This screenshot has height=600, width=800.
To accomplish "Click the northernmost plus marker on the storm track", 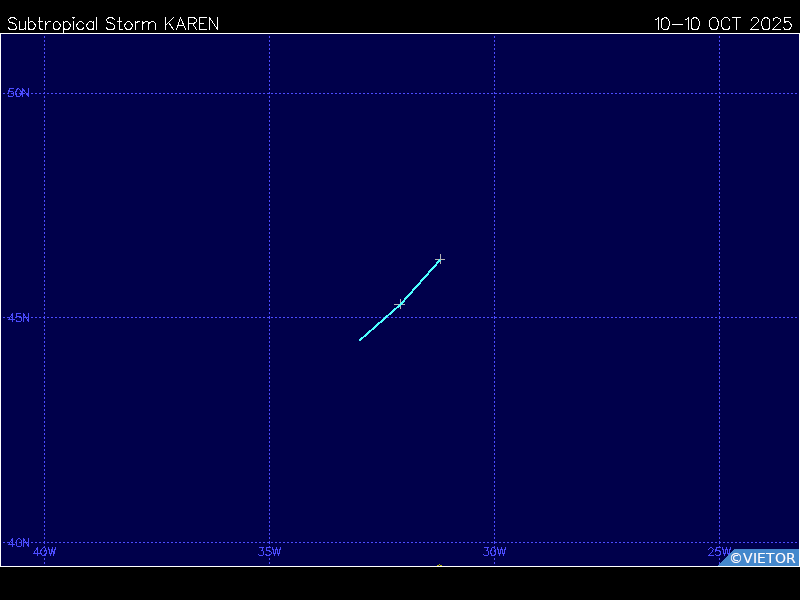I will pyautogui.click(x=439, y=260).
